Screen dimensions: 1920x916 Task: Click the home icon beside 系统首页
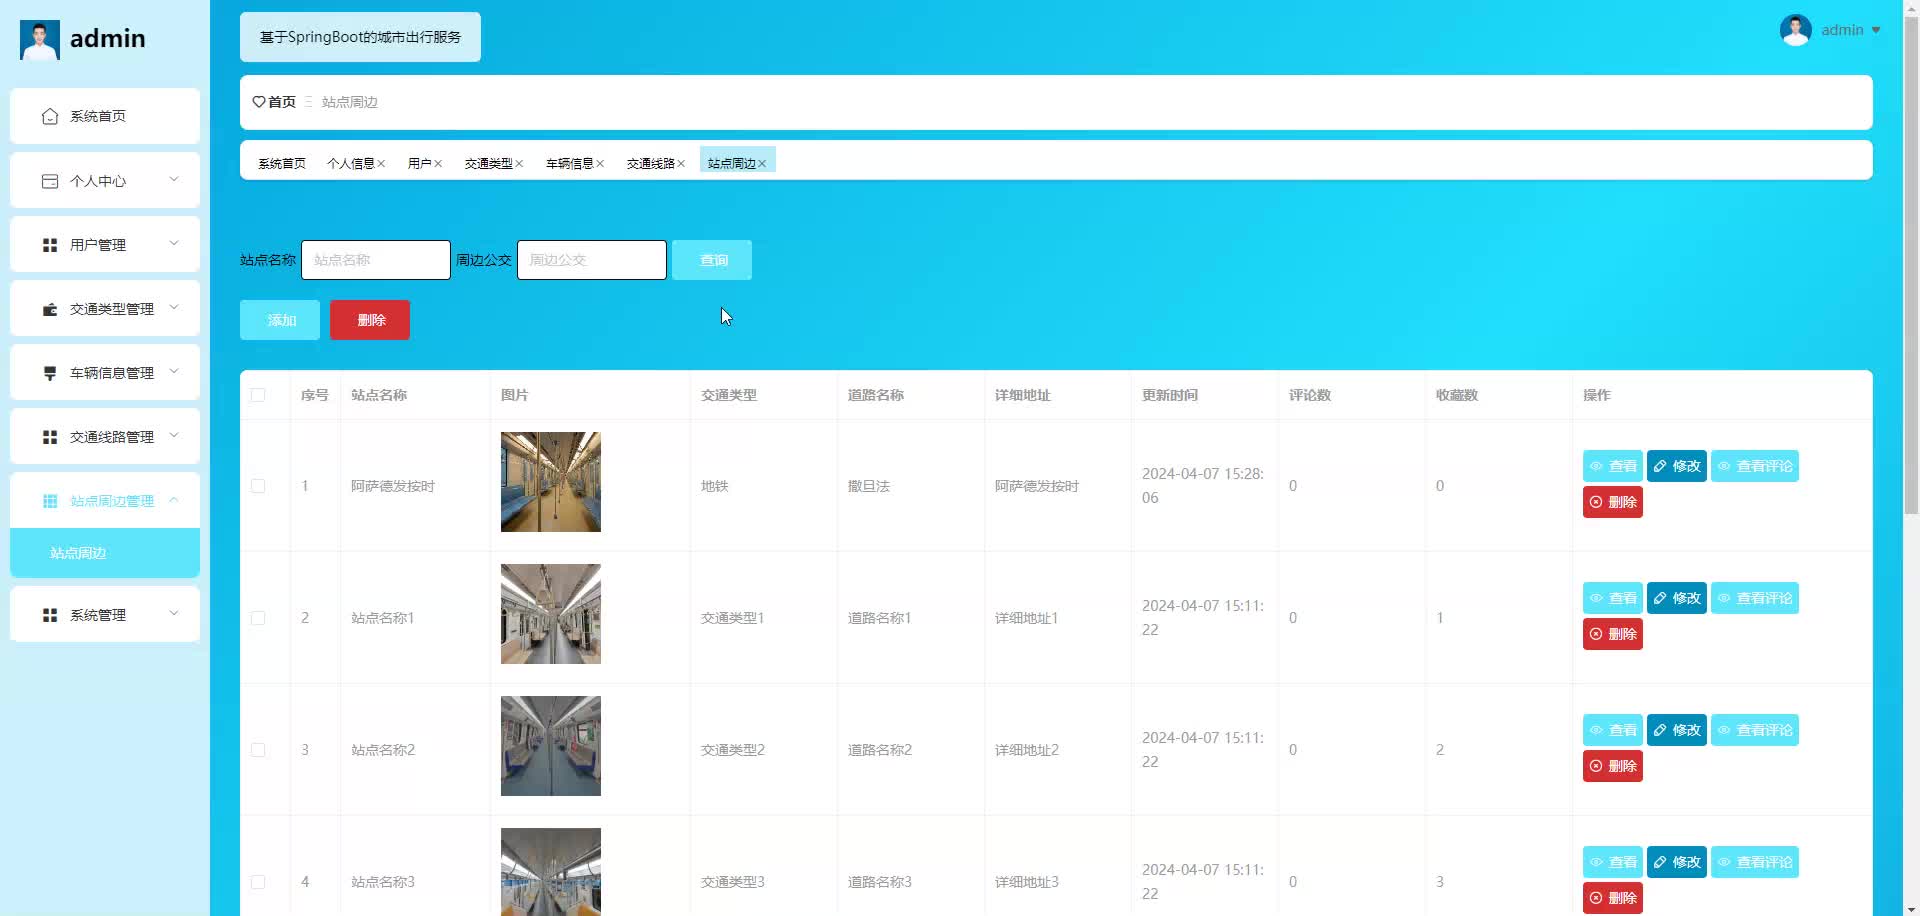[x=50, y=117]
